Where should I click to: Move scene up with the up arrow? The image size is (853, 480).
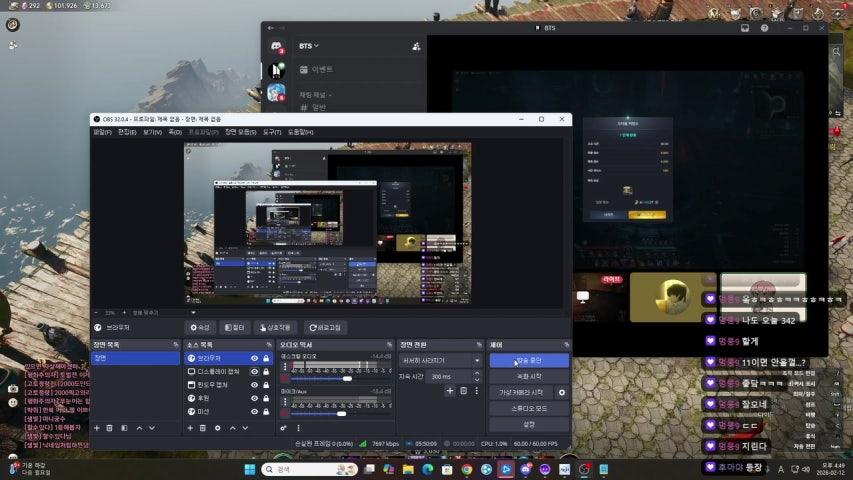pyautogui.click(x=139, y=428)
